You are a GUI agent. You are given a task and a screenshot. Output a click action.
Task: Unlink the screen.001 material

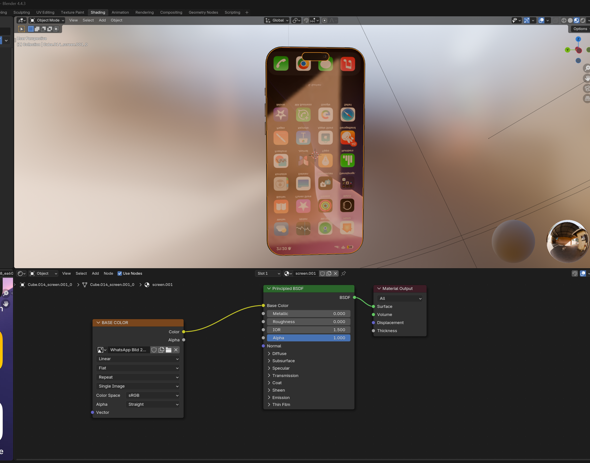[x=335, y=274]
